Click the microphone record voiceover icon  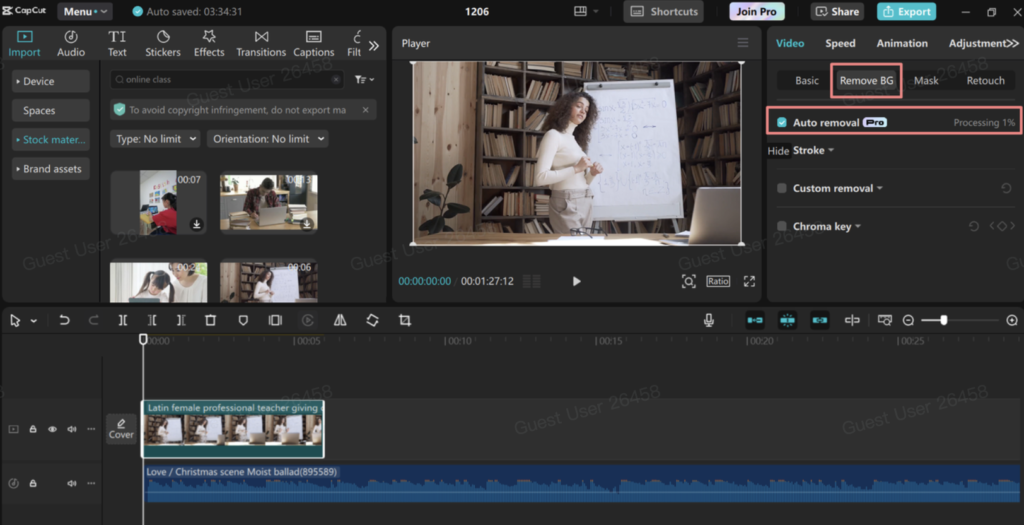(x=709, y=320)
